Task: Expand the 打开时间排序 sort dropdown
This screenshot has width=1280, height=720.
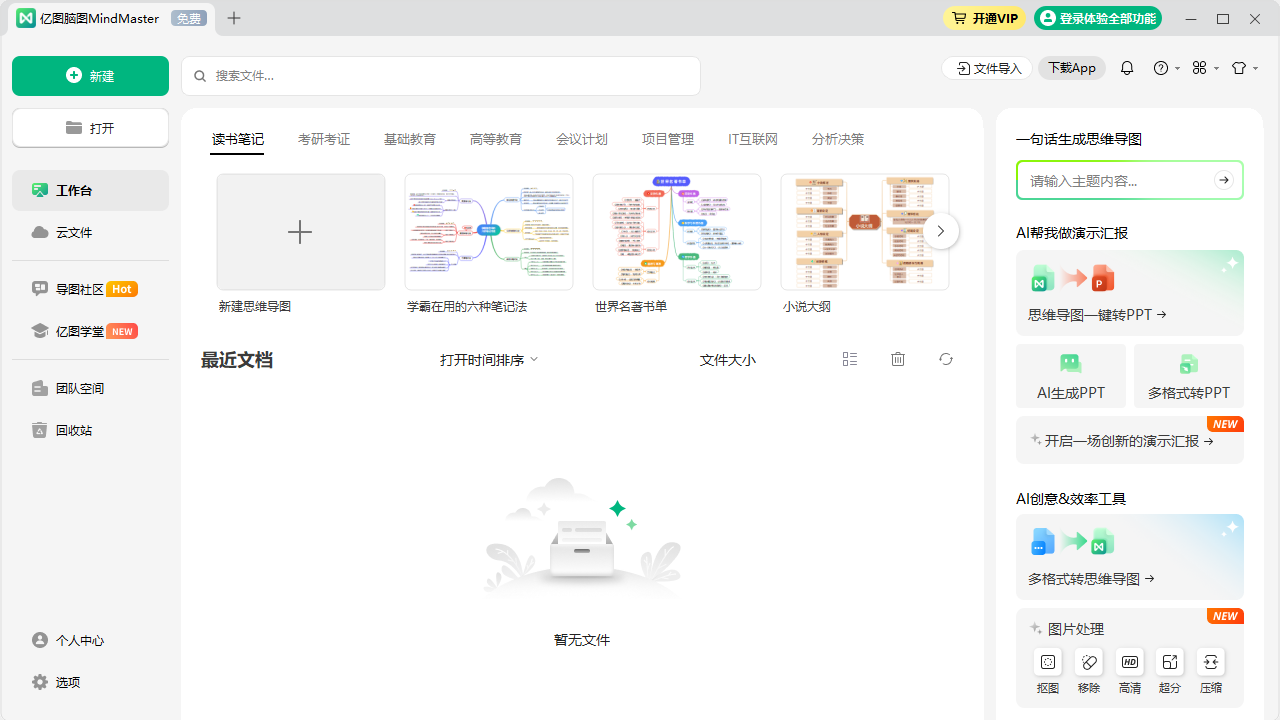Action: click(489, 360)
